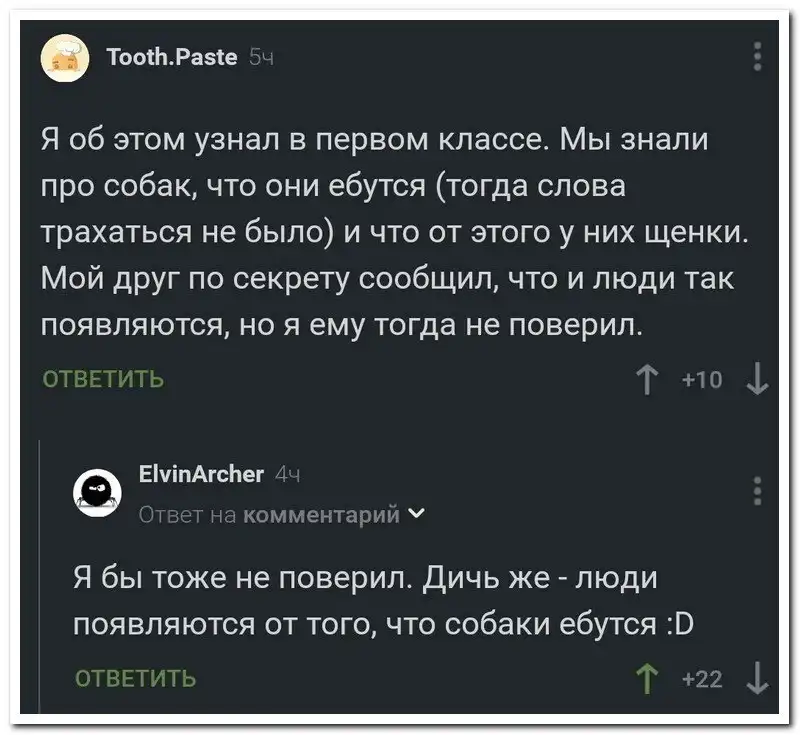Open three-dot menu on Tooth.Paste comment

pyautogui.click(x=757, y=58)
